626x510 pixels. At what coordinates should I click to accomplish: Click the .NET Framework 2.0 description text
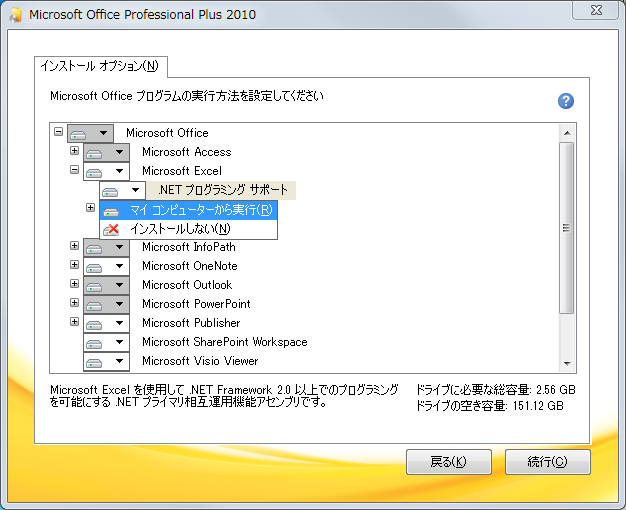[224, 396]
